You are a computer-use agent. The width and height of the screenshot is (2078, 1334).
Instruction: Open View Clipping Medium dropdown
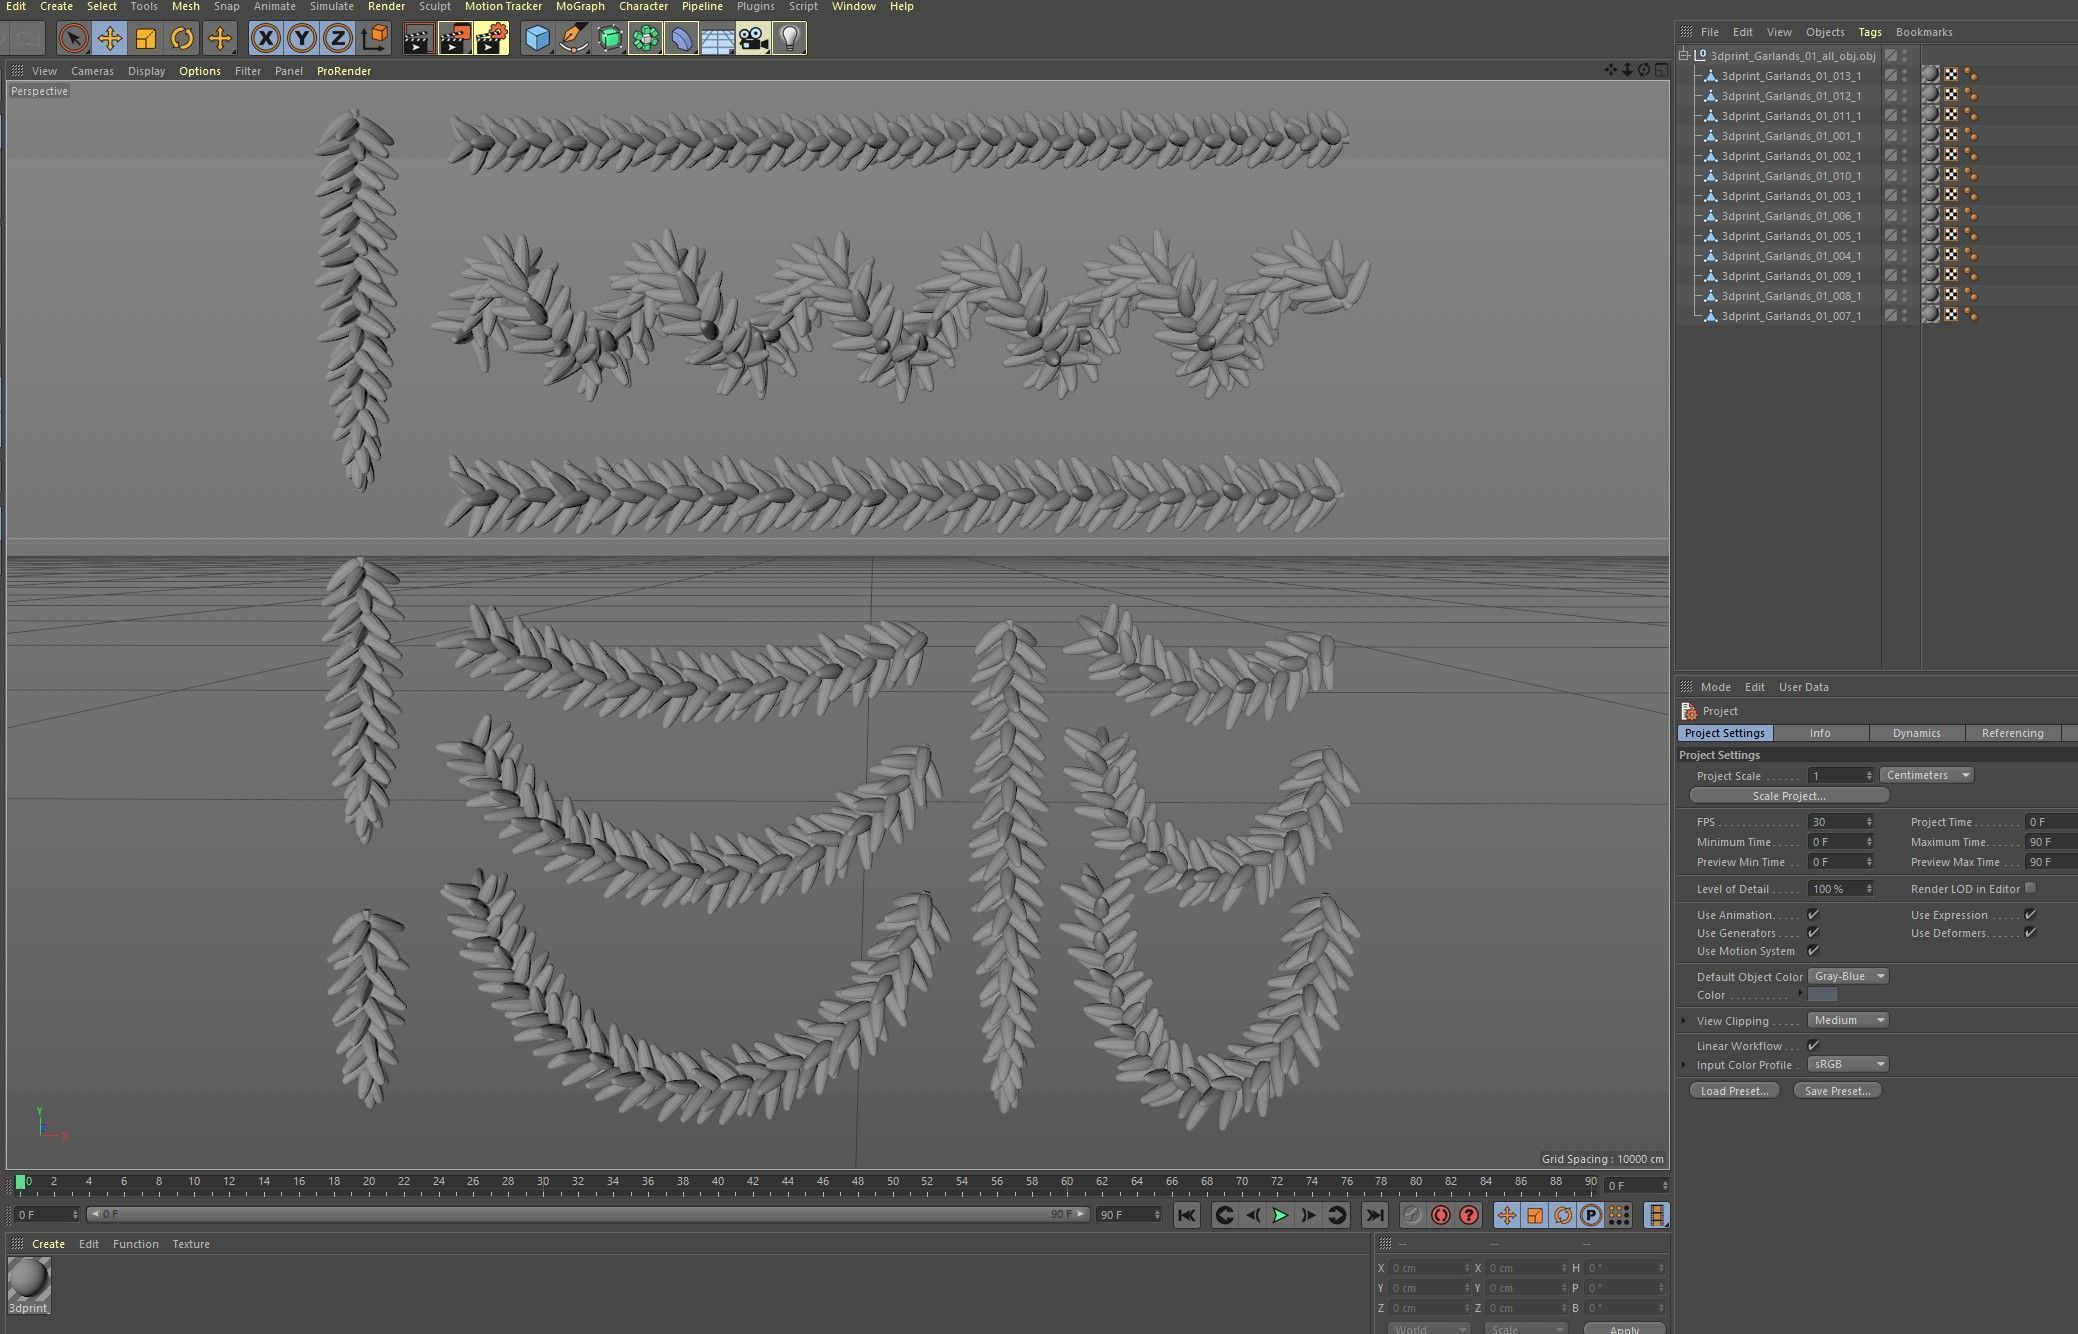click(1848, 1020)
